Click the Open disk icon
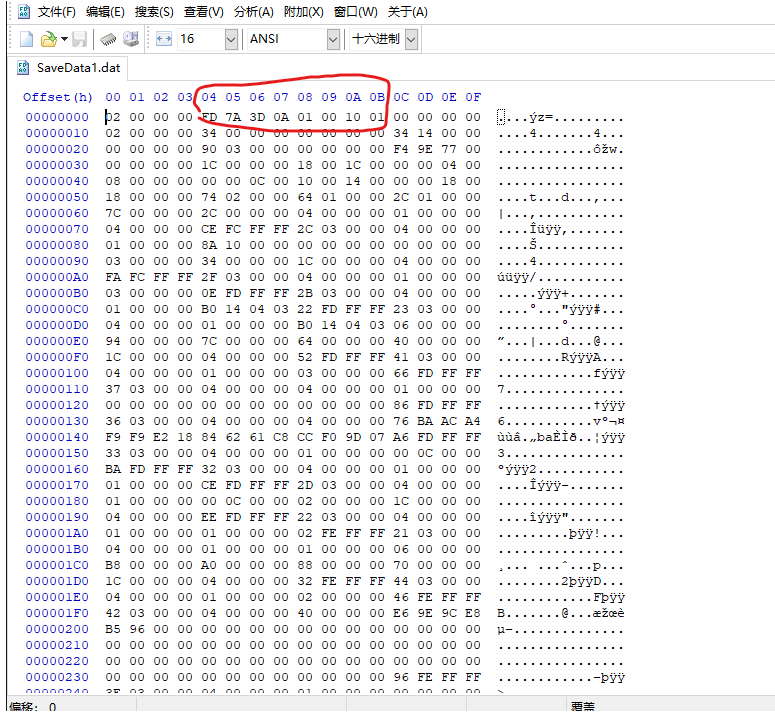The width and height of the screenshot is (775, 715). pyautogui.click(x=130, y=39)
